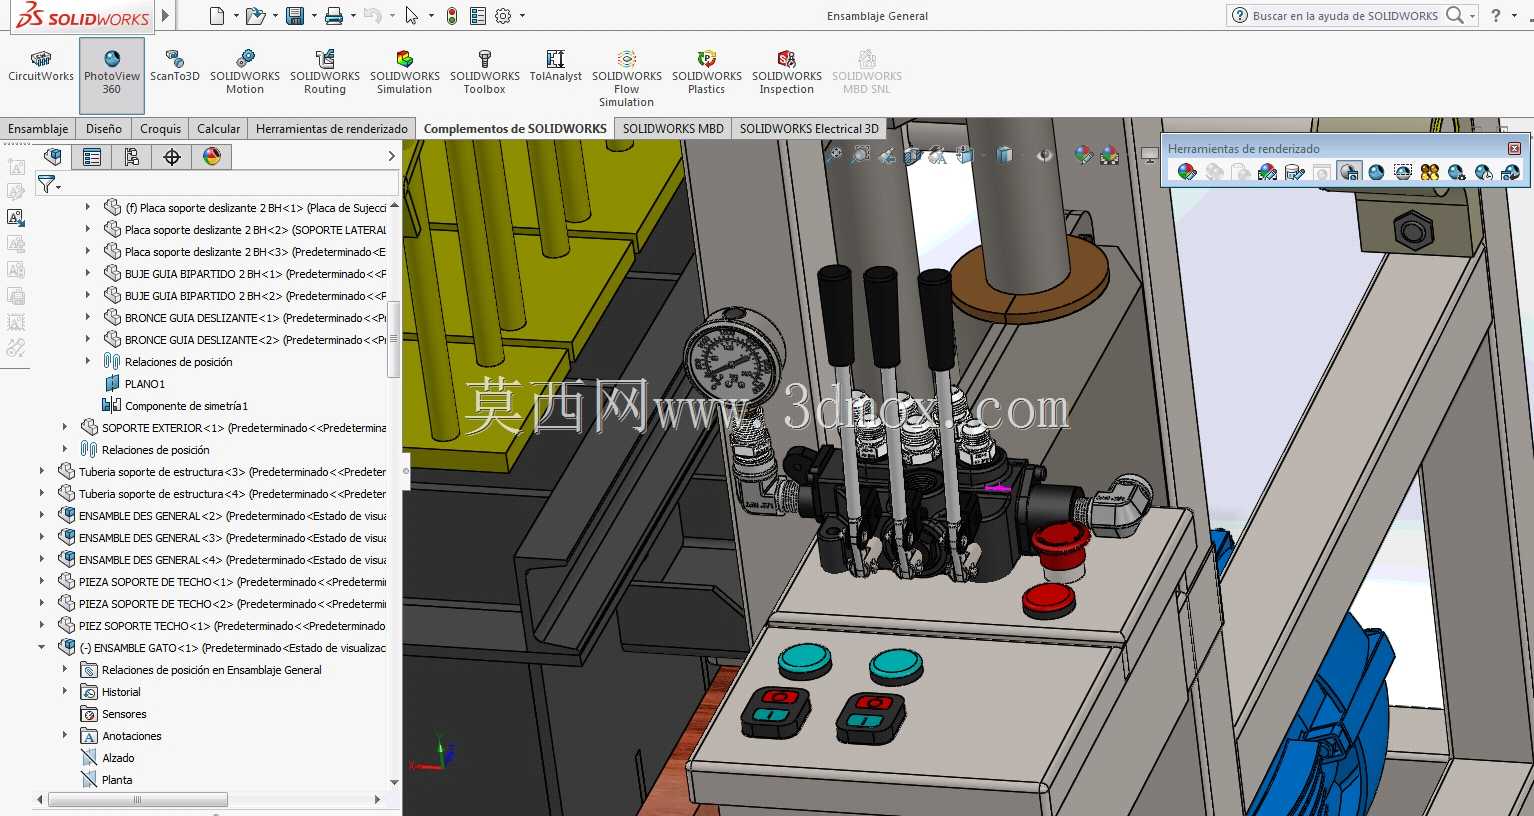This screenshot has width=1534, height=816.
Task: Open the Croquis tab
Action: coord(161,128)
